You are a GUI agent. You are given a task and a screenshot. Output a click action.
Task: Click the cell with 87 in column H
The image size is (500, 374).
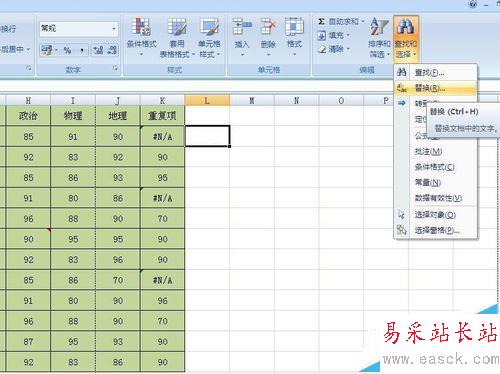[x=28, y=342]
